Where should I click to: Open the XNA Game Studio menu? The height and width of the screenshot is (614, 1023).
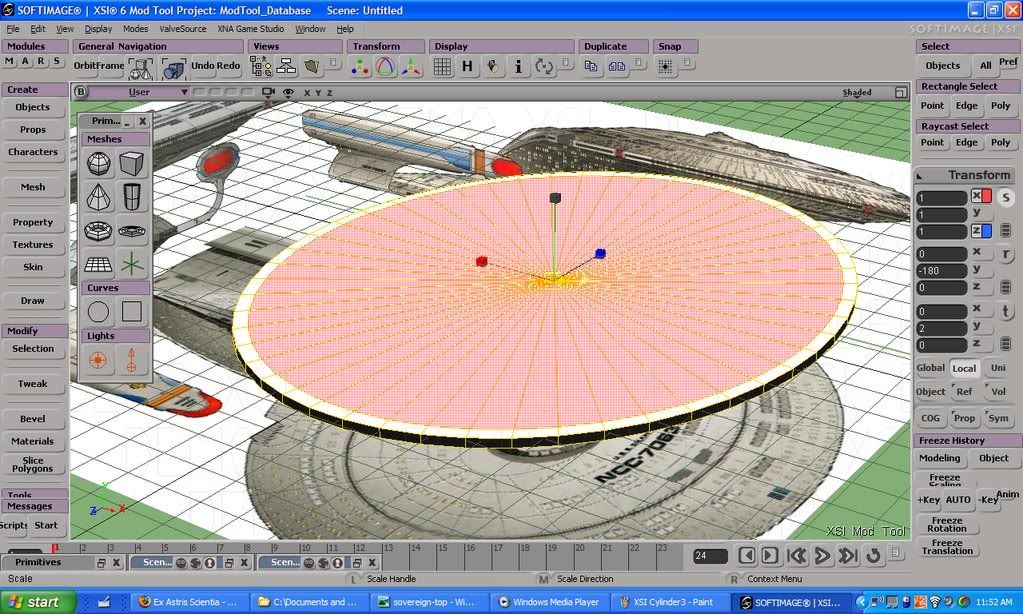251,29
